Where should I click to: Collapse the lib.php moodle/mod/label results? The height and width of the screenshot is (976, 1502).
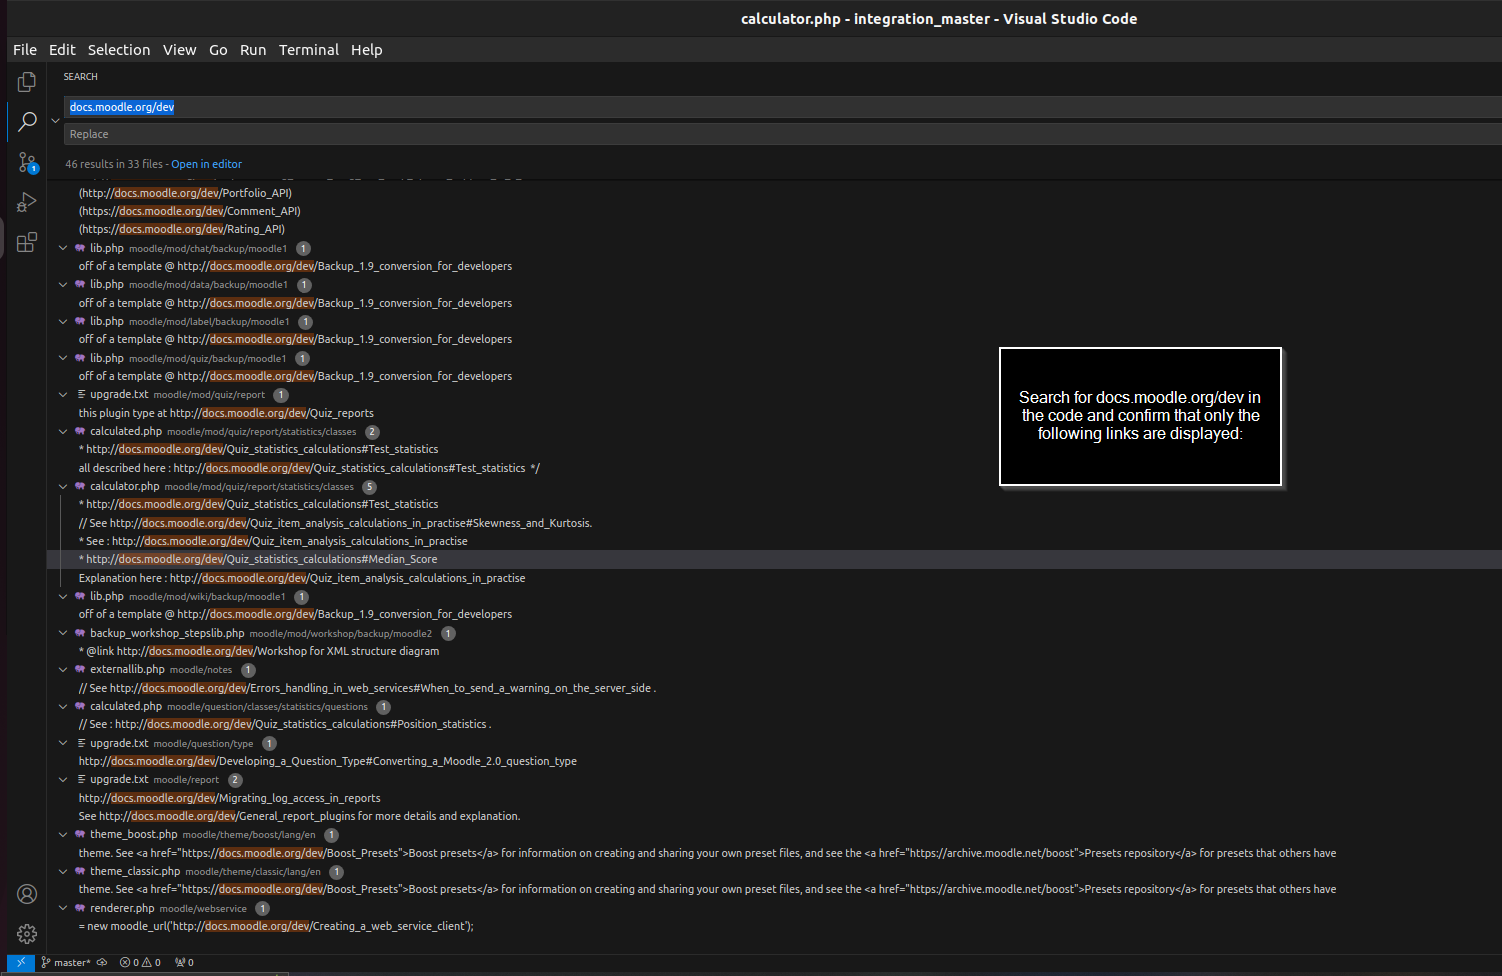coord(63,321)
